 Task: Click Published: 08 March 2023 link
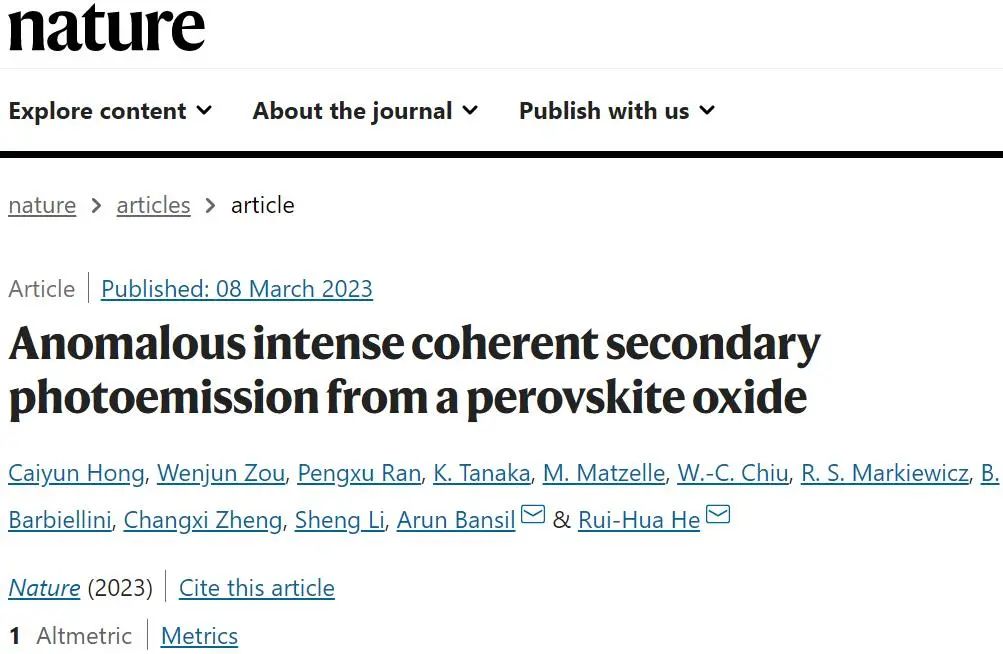click(237, 289)
